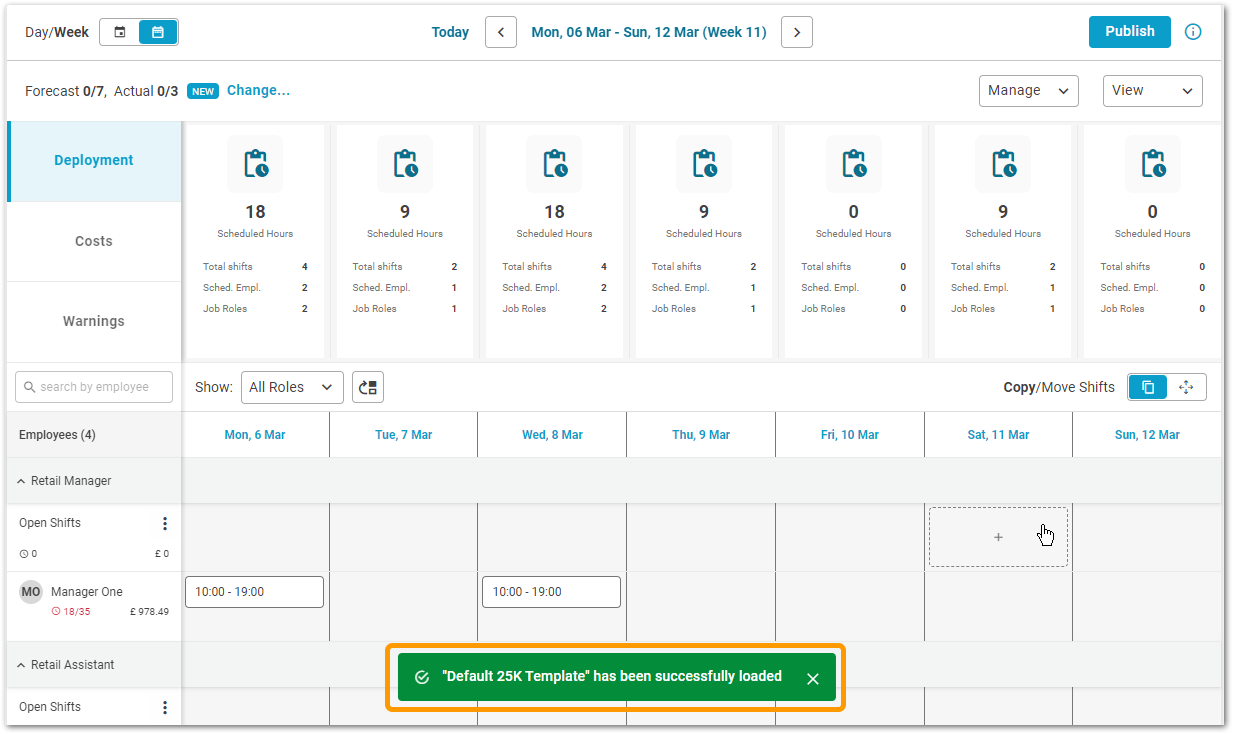Switch to the Warnings tab
The image size is (1233, 734).
pyautogui.click(x=94, y=321)
